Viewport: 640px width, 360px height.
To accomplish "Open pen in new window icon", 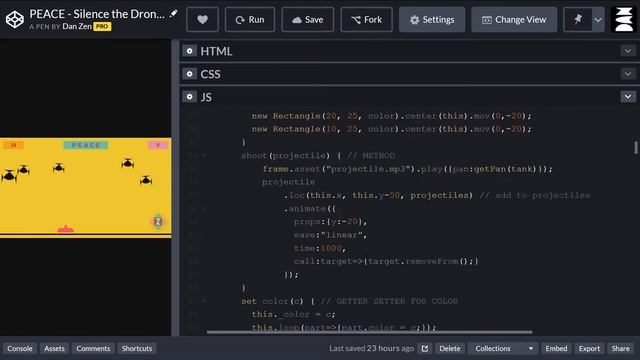I will [425, 349].
